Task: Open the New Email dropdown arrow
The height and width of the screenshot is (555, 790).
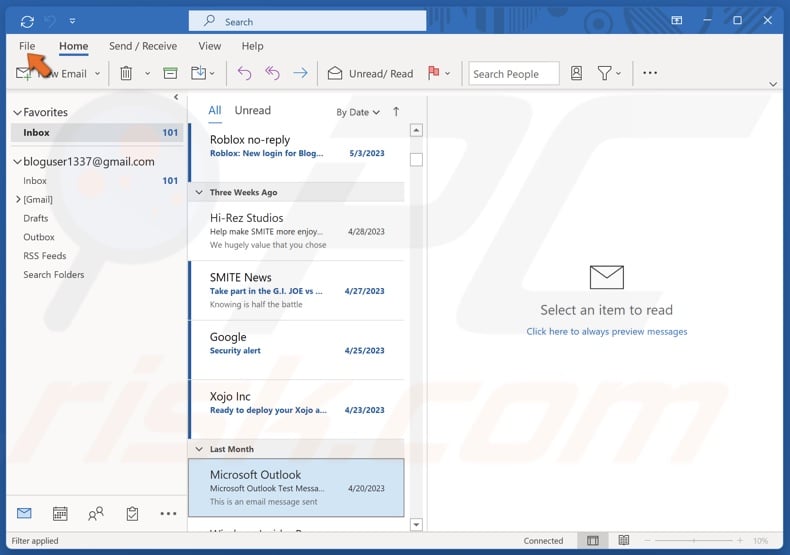Action: click(x=98, y=74)
